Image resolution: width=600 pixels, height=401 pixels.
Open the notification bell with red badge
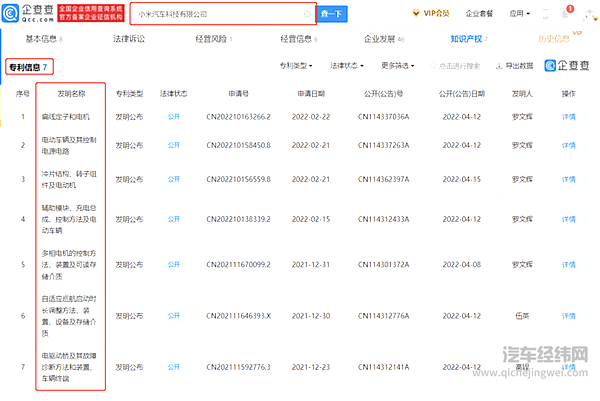[x=566, y=13]
